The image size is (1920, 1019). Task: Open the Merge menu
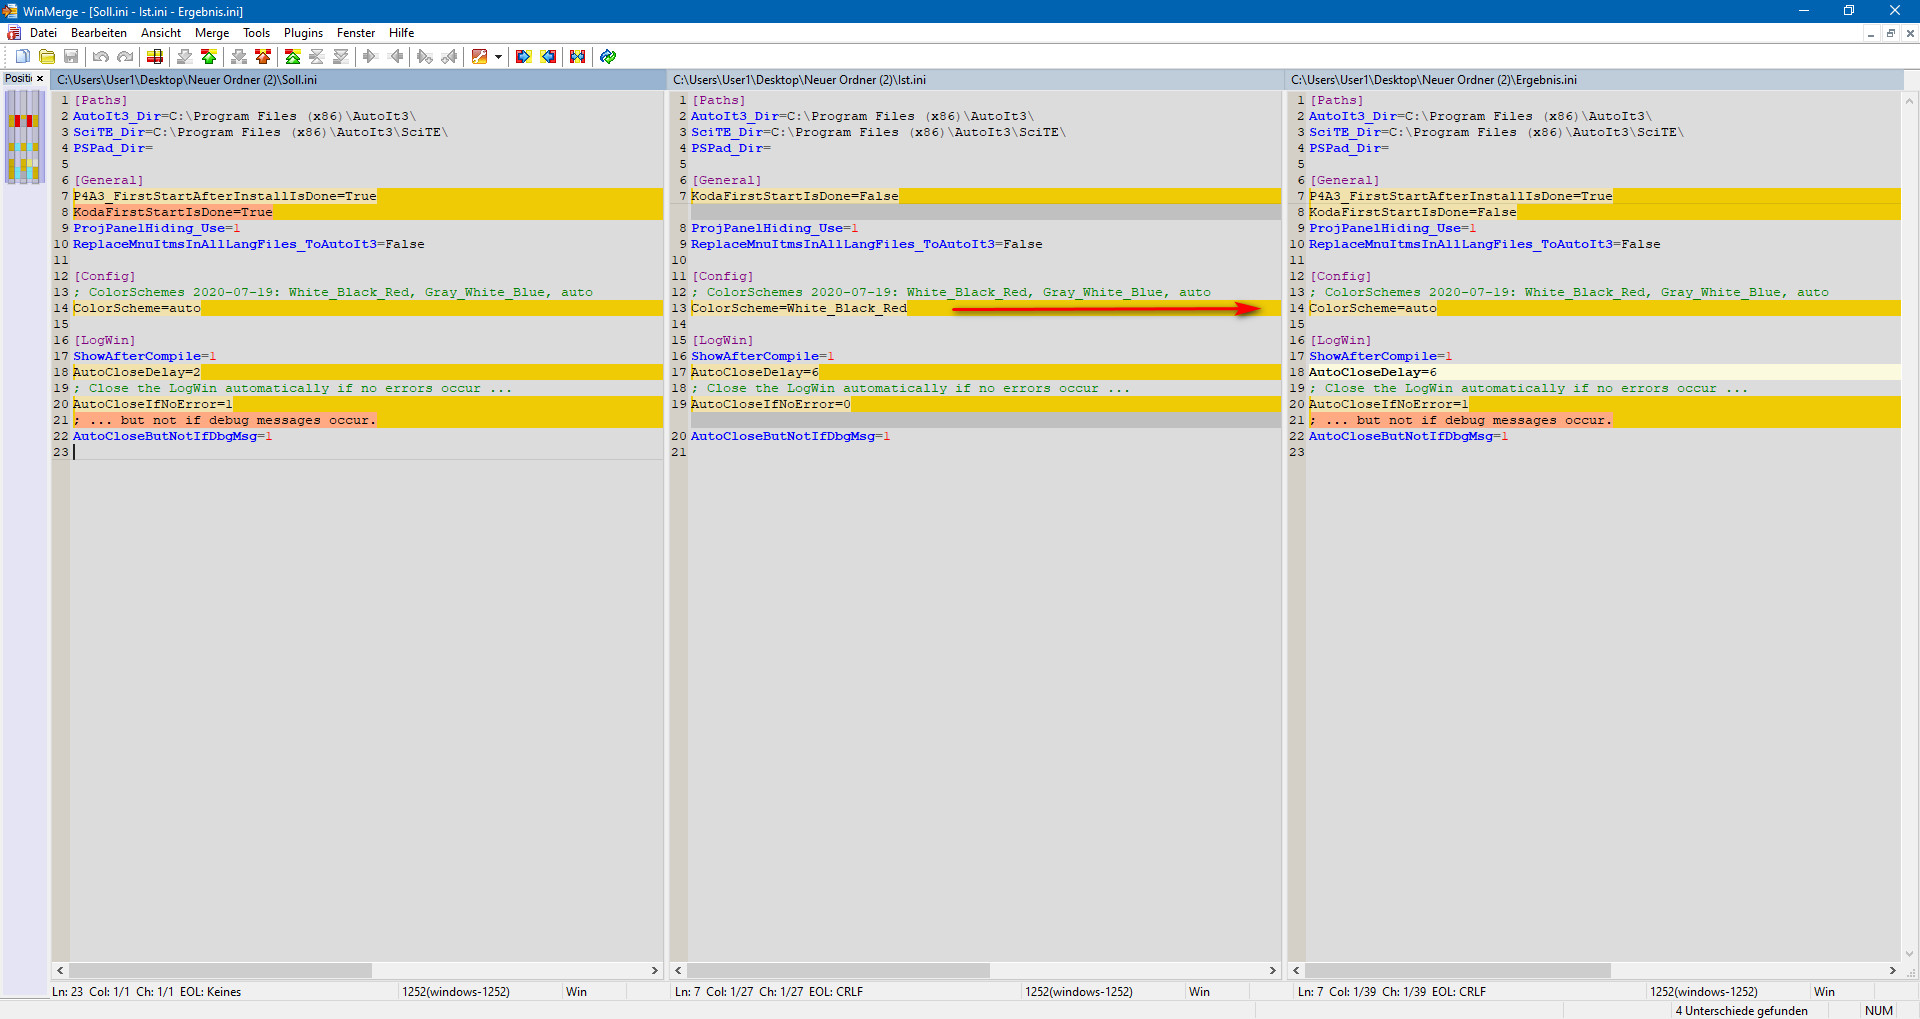tap(211, 33)
